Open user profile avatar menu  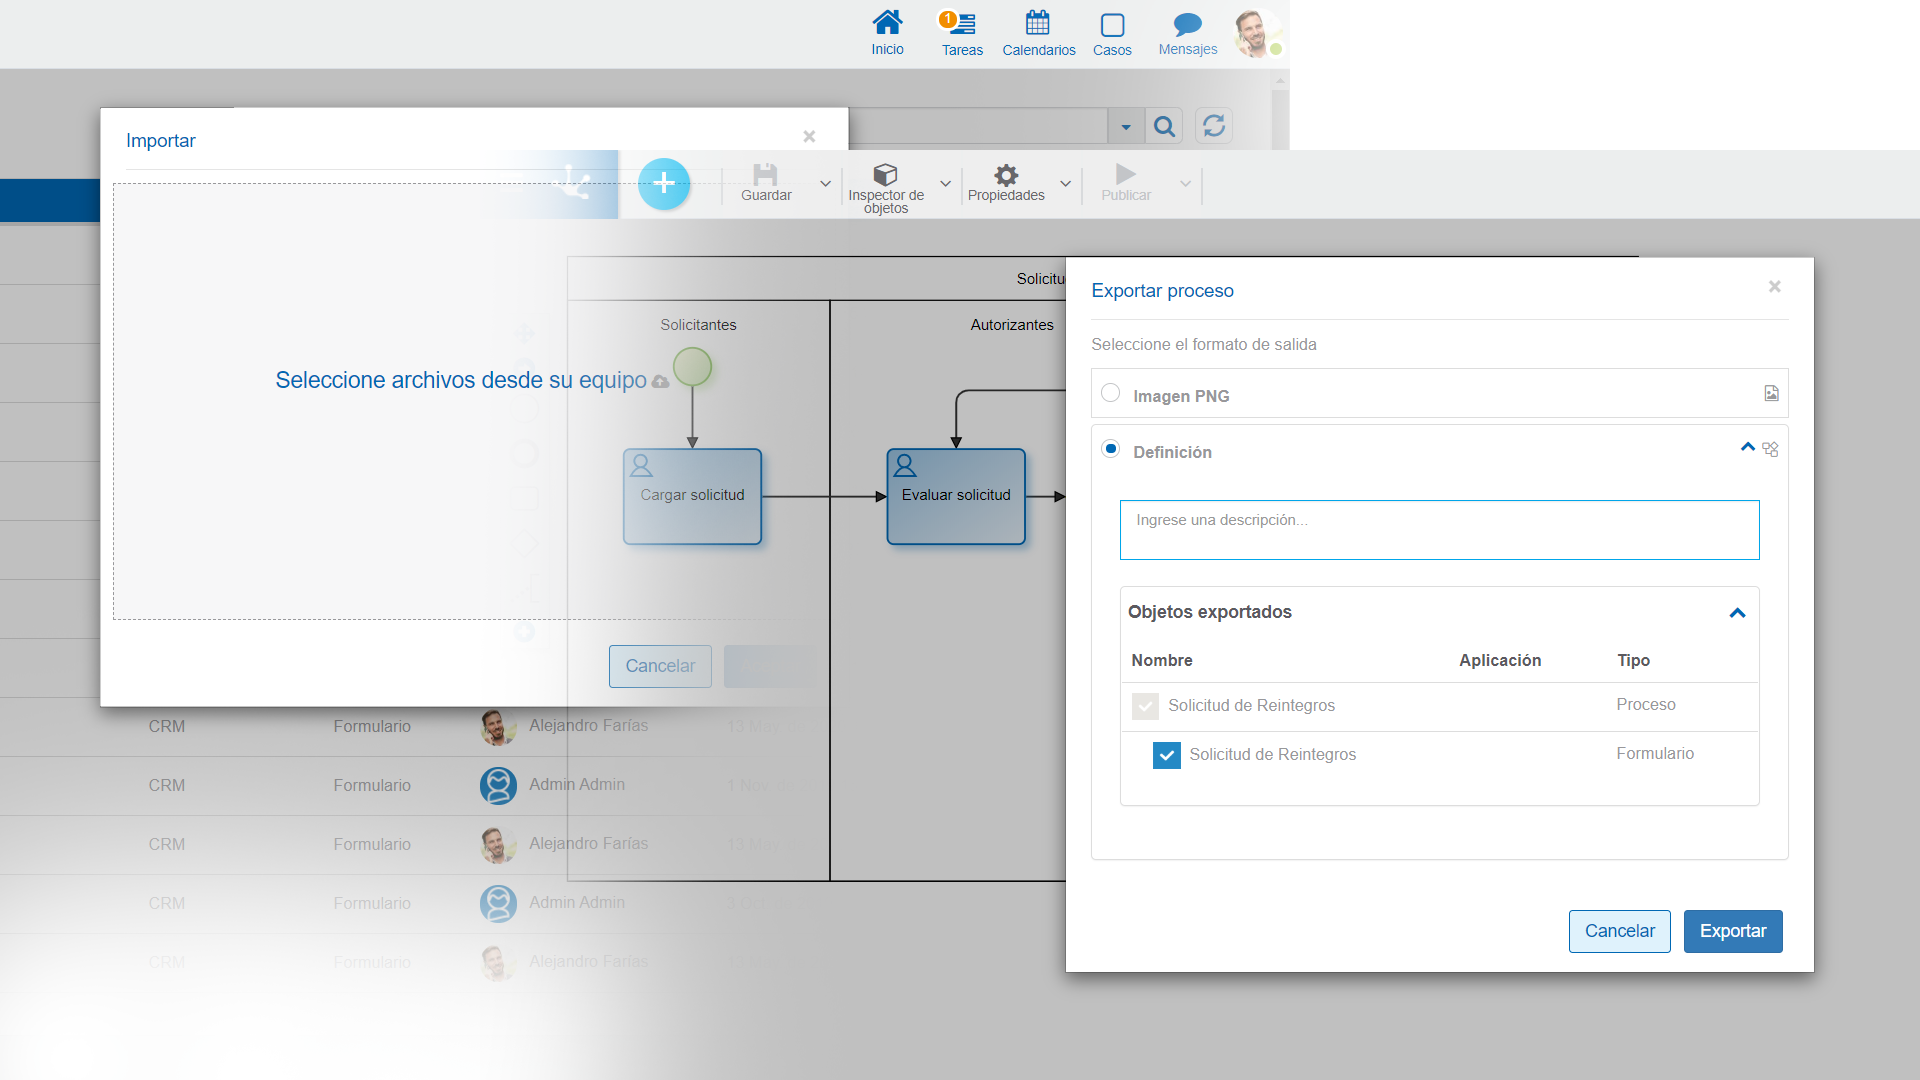[x=1256, y=33]
